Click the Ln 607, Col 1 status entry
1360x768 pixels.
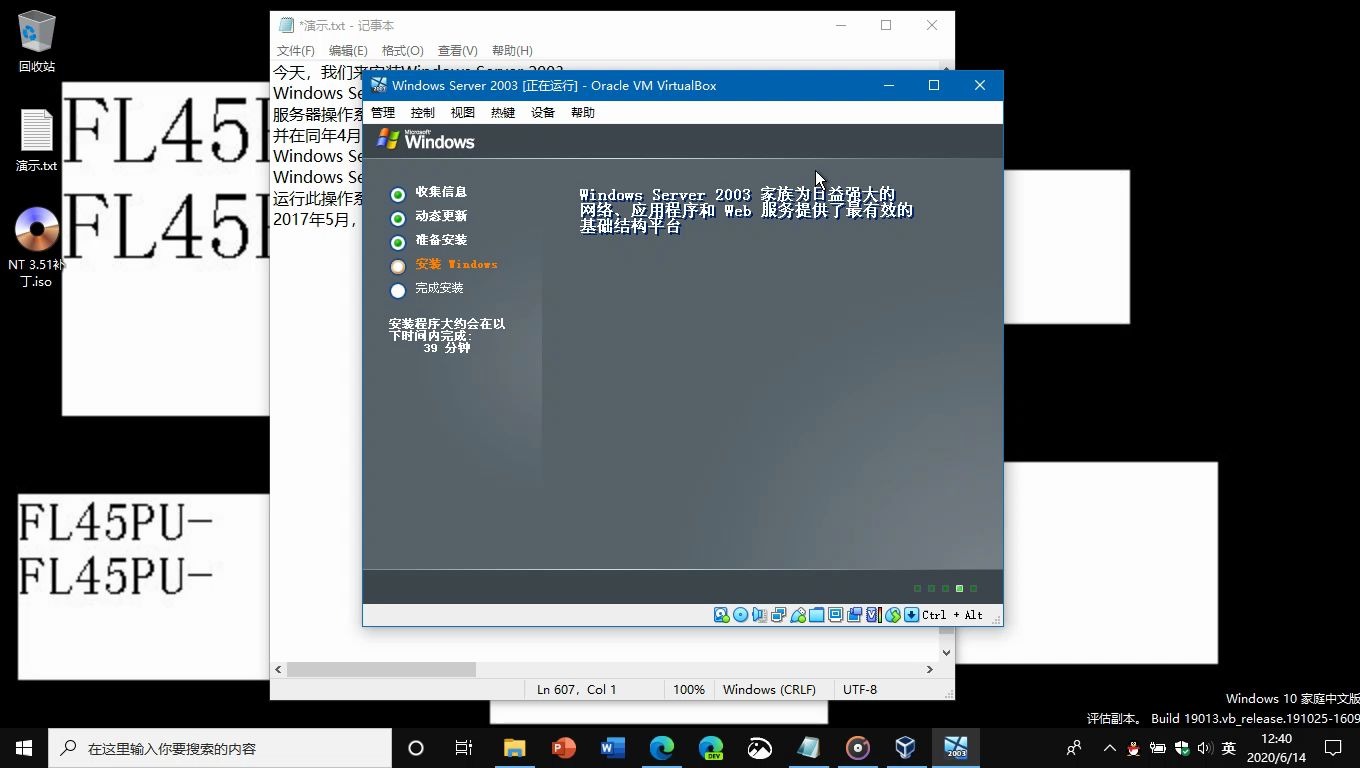tap(577, 689)
